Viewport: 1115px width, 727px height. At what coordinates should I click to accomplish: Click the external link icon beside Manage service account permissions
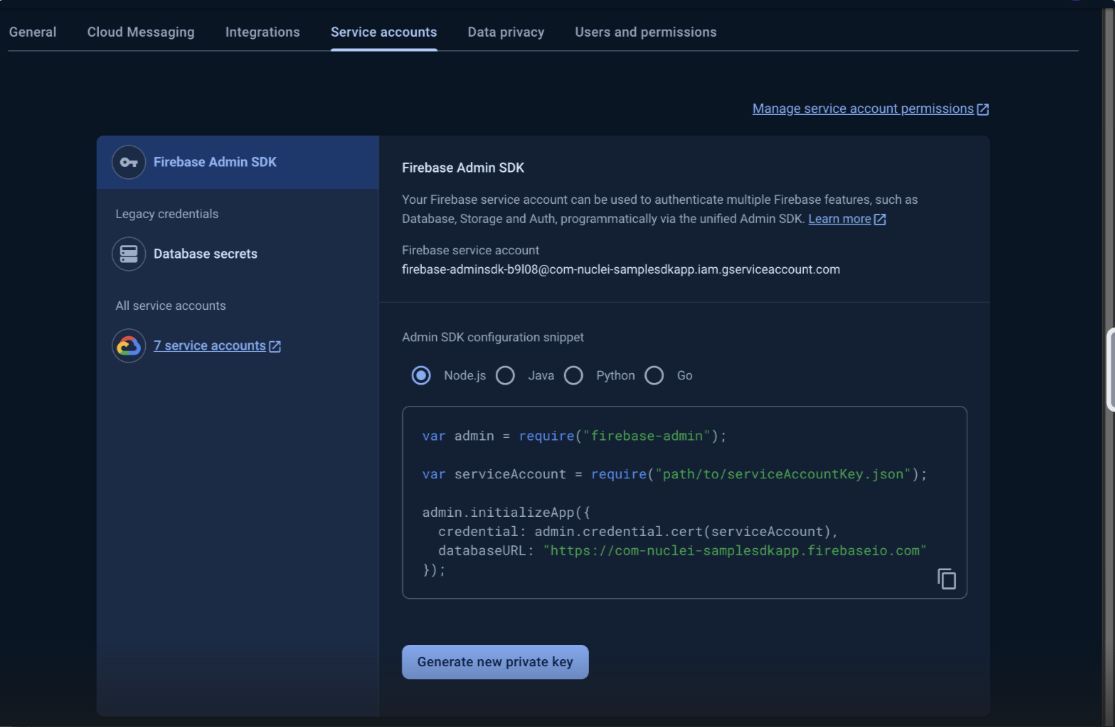pos(981,108)
